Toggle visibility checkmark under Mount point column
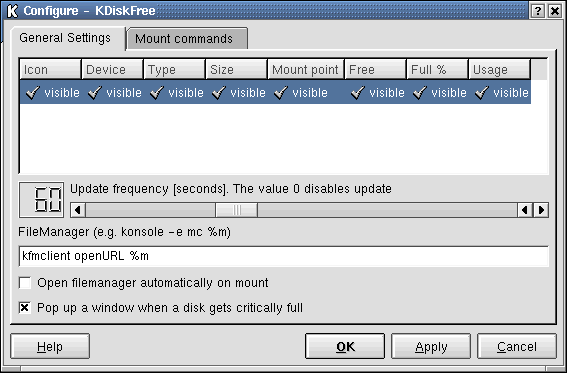 click(x=281, y=93)
